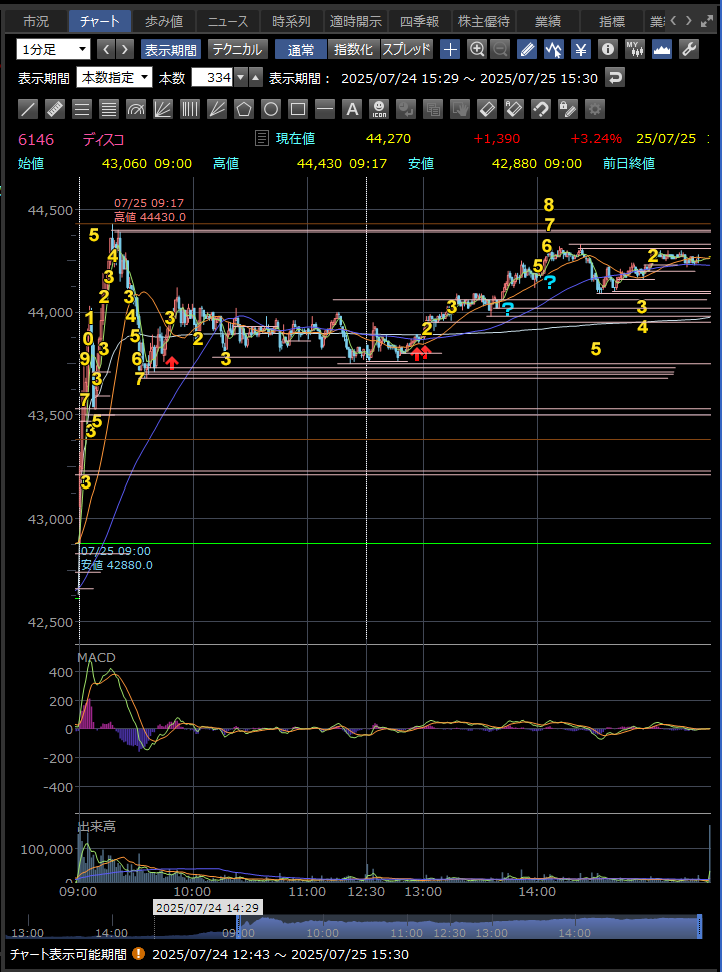Toggle the スプレッド chart mode

coord(406,50)
